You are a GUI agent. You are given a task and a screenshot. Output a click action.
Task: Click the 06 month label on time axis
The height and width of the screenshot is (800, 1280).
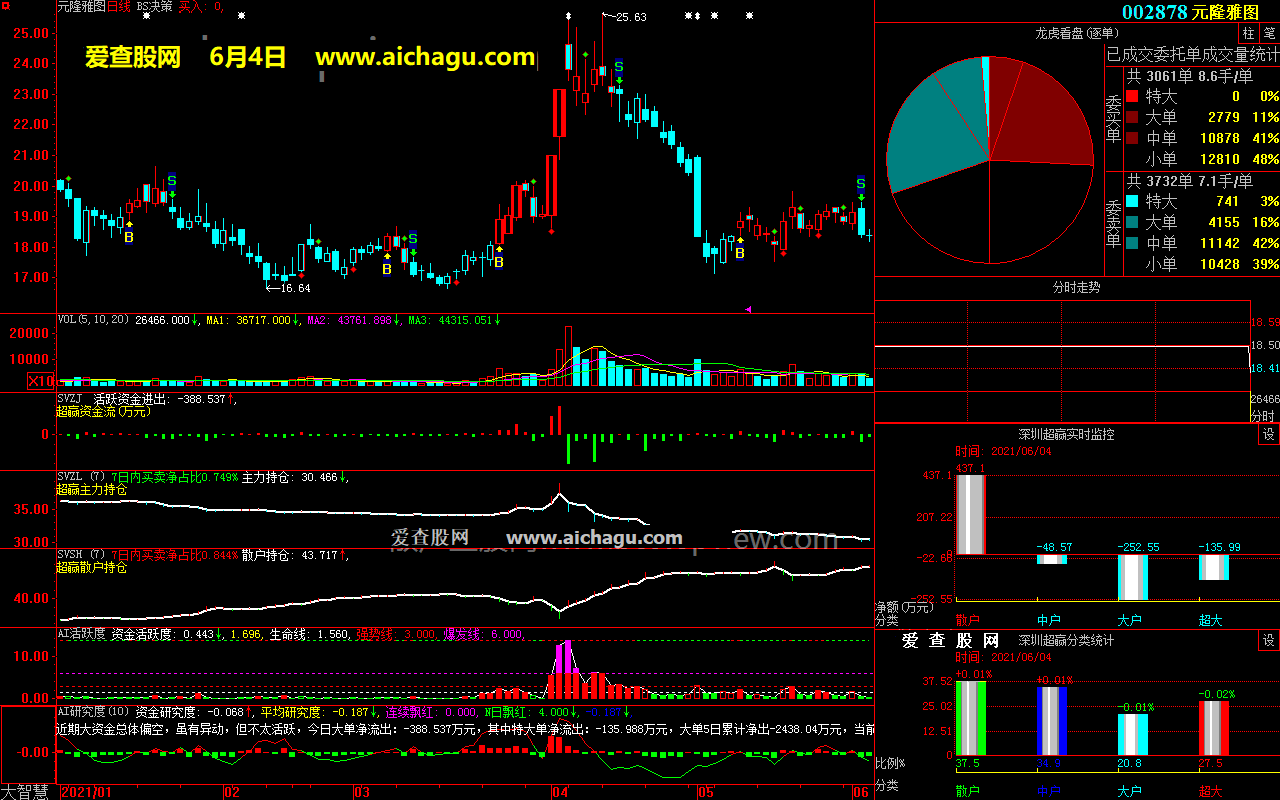[860, 792]
